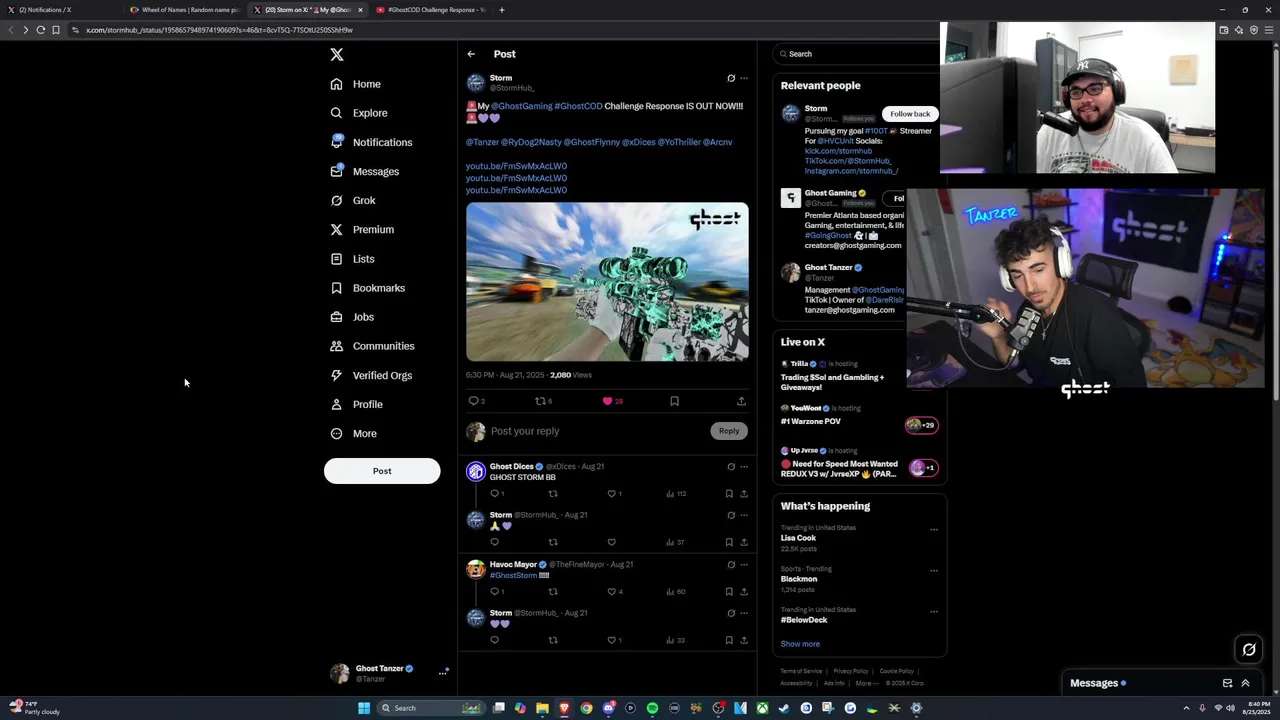Click new message icon in Messages drawer
The height and width of the screenshot is (720, 1280).
pyautogui.click(x=1227, y=683)
